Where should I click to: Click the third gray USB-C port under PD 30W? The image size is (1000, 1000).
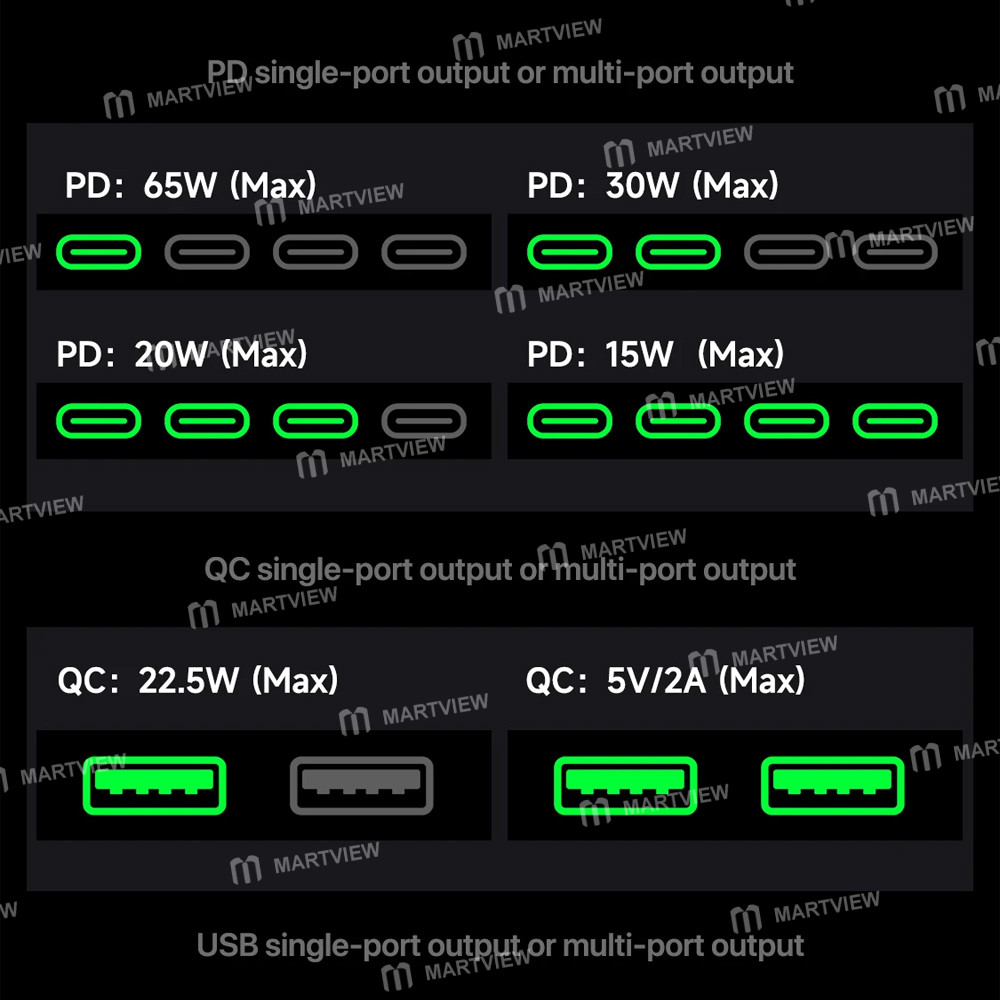[786, 252]
